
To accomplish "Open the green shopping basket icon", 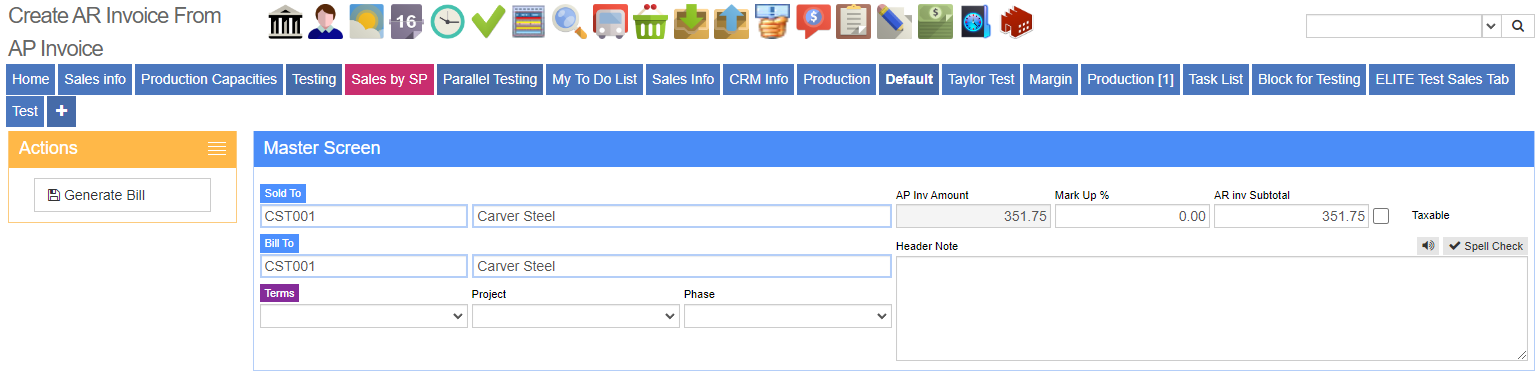I will pyautogui.click(x=651, y=21).
